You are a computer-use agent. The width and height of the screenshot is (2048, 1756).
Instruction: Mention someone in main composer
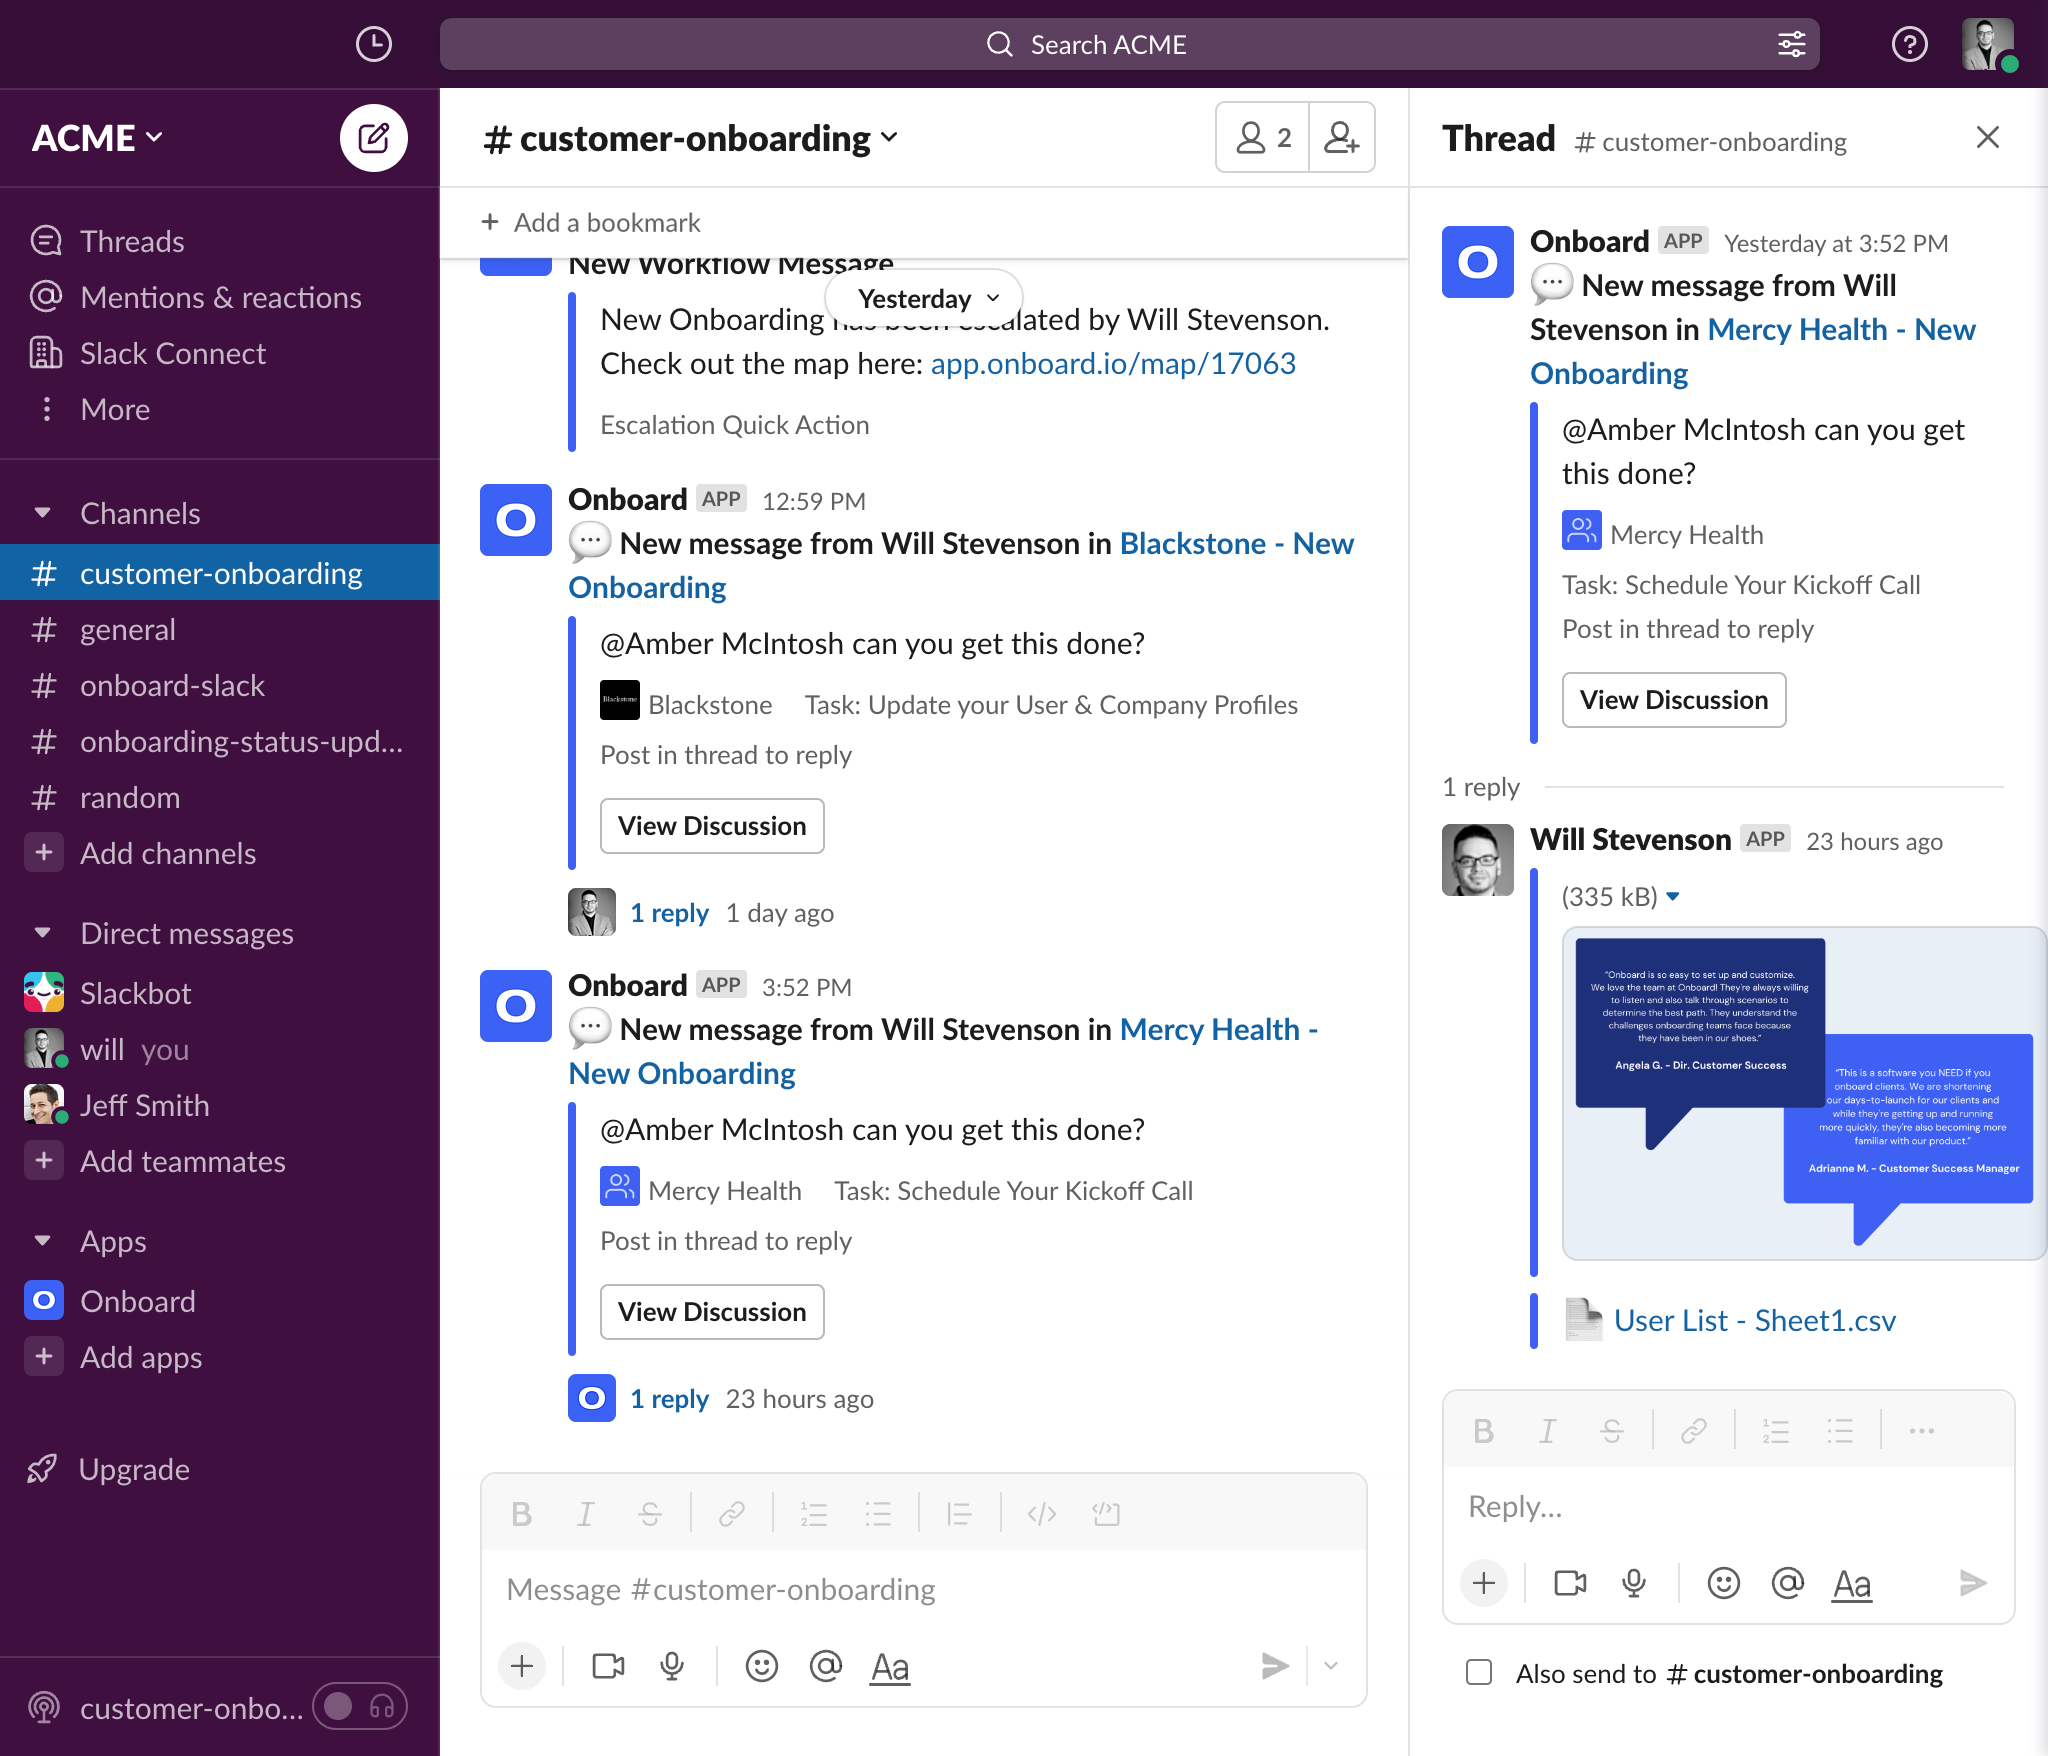point(826,1666)
